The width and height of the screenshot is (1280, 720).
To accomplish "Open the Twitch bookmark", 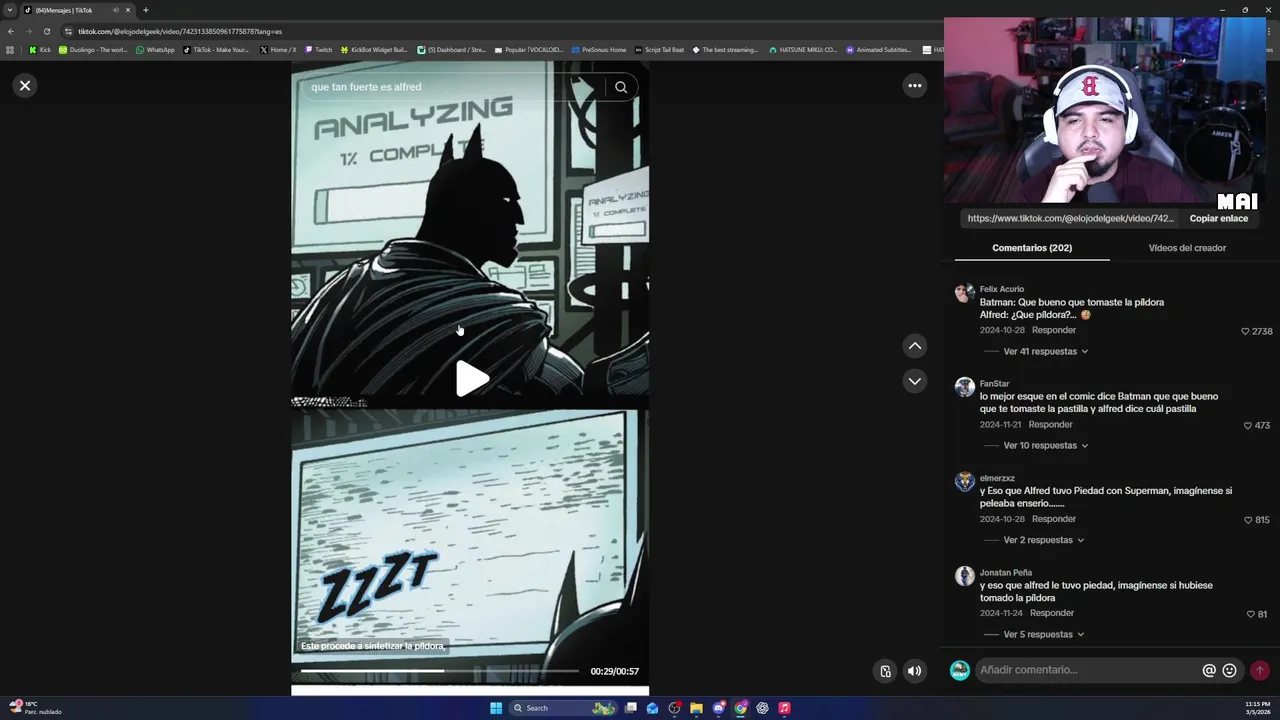I will [318, 49].
